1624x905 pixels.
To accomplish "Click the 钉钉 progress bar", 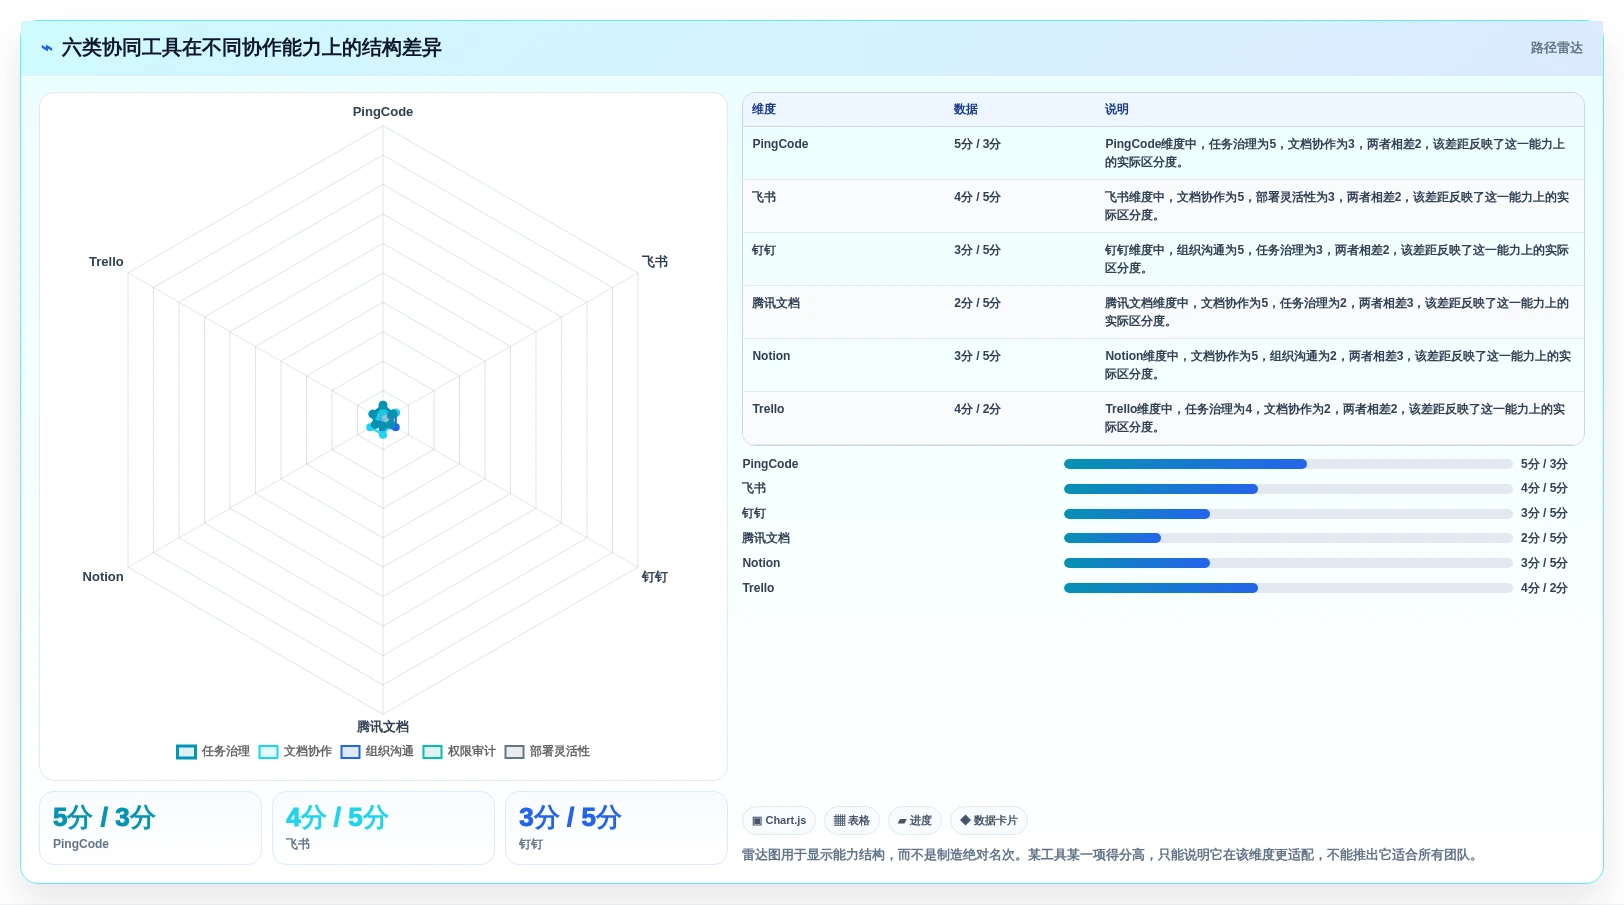I will [x=1288, y=514].
